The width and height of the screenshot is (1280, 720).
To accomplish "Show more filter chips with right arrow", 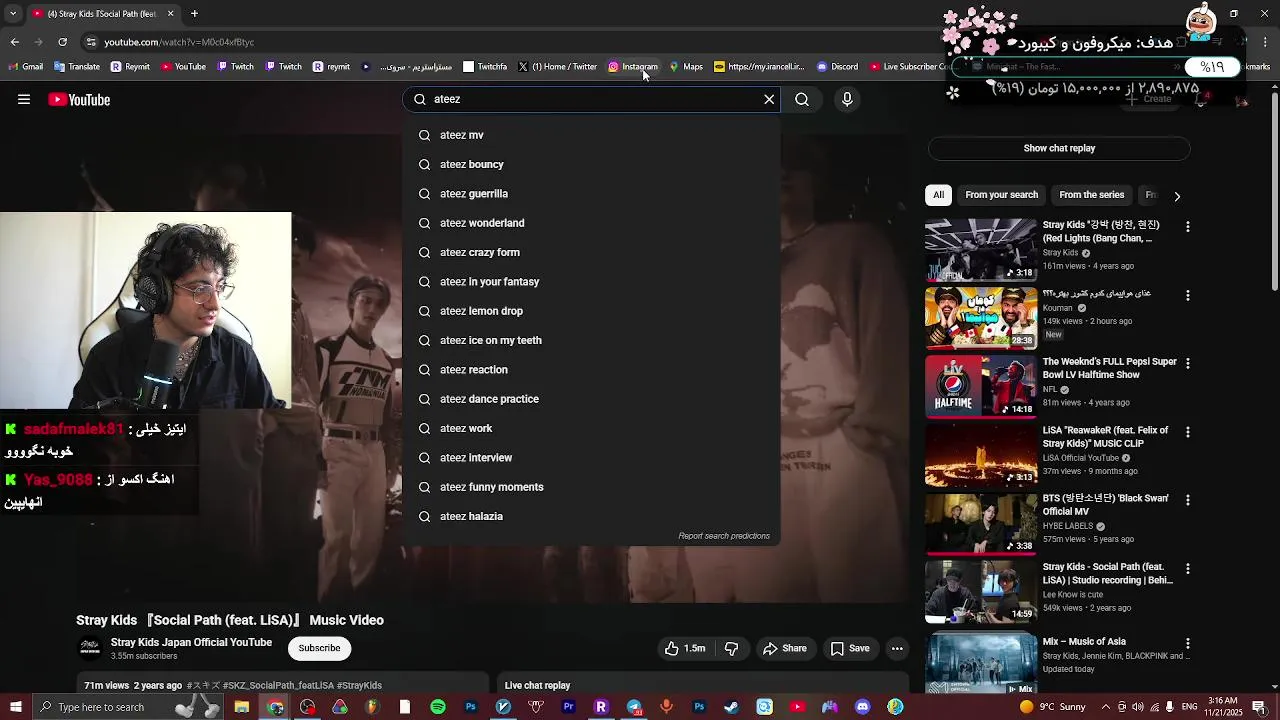I will (1177, 196).
